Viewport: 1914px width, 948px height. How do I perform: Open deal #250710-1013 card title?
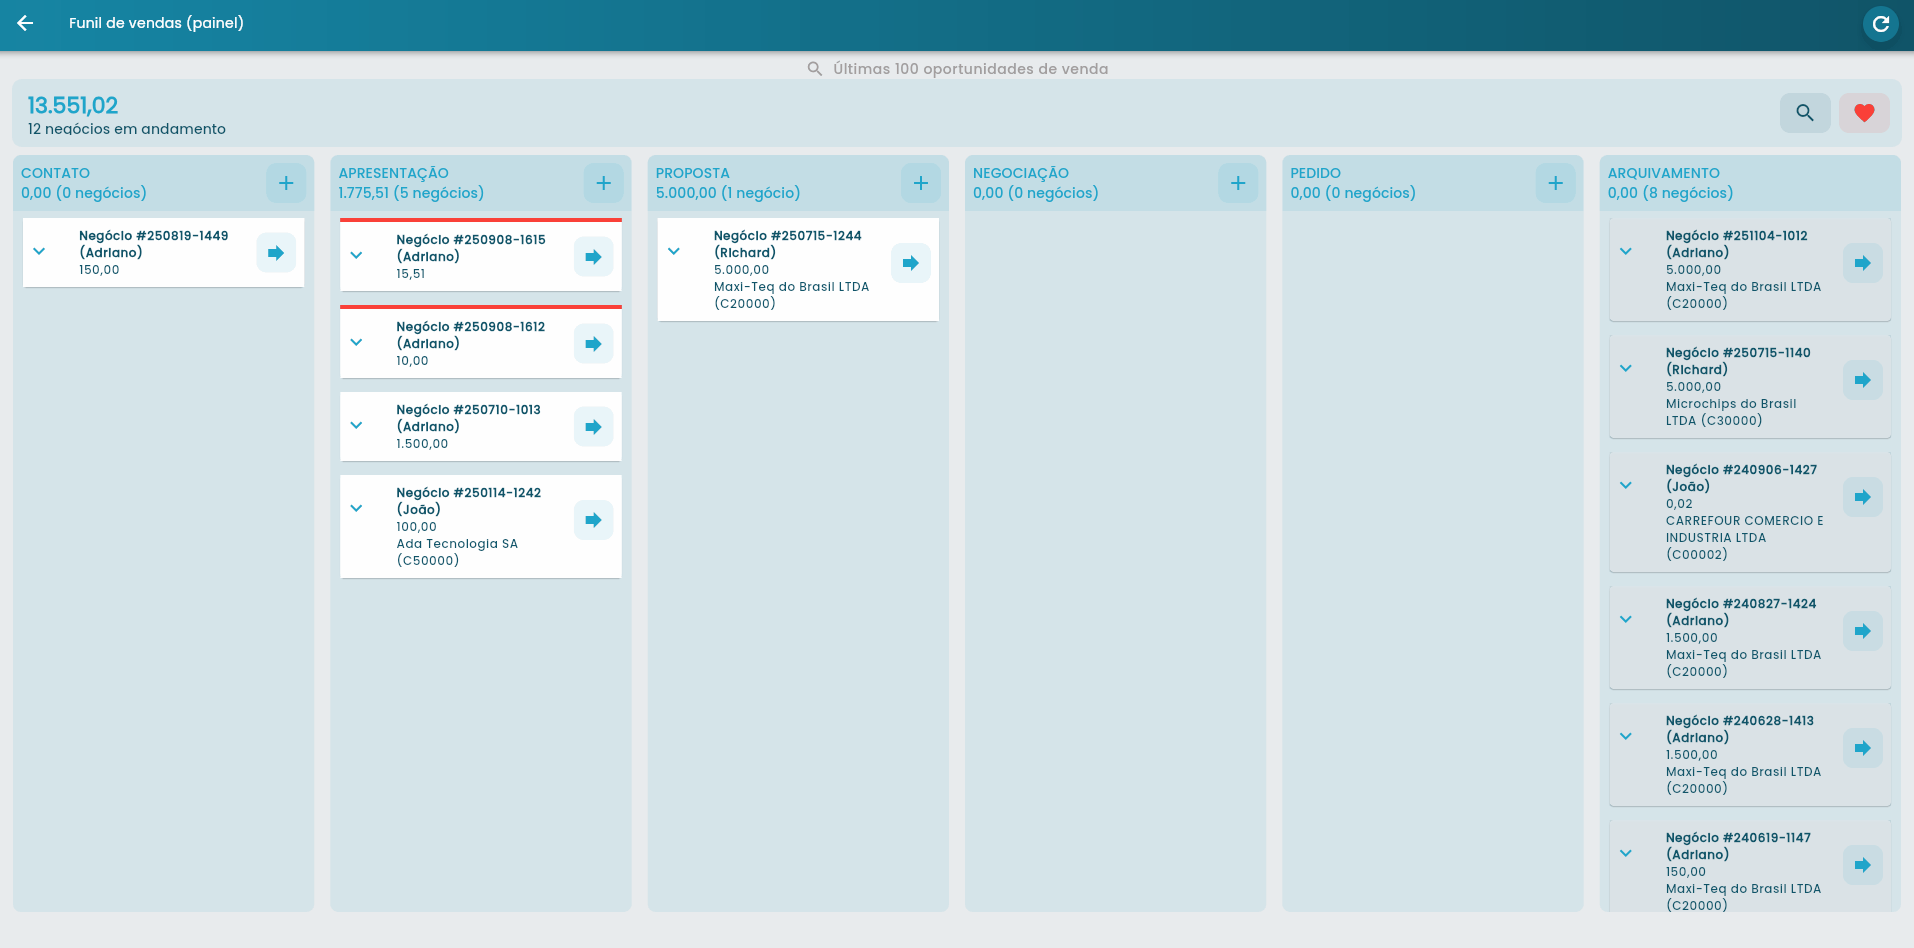coord(468,410)
